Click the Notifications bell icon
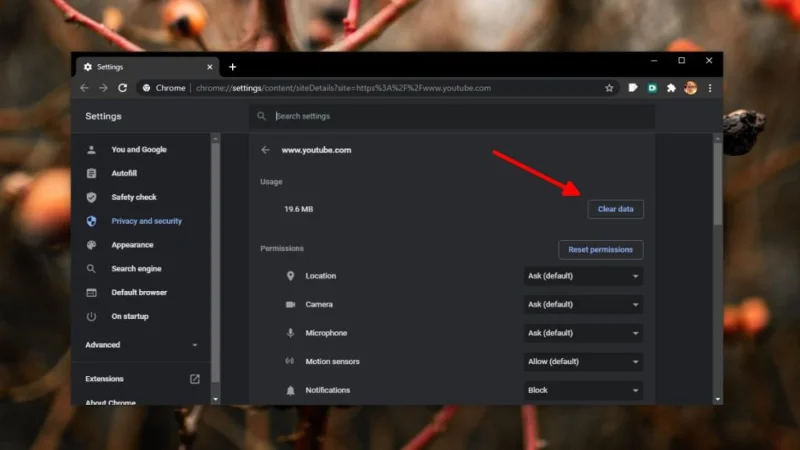Image resolution: width=800 pixels, height=450 pixels. coord(290,390)
